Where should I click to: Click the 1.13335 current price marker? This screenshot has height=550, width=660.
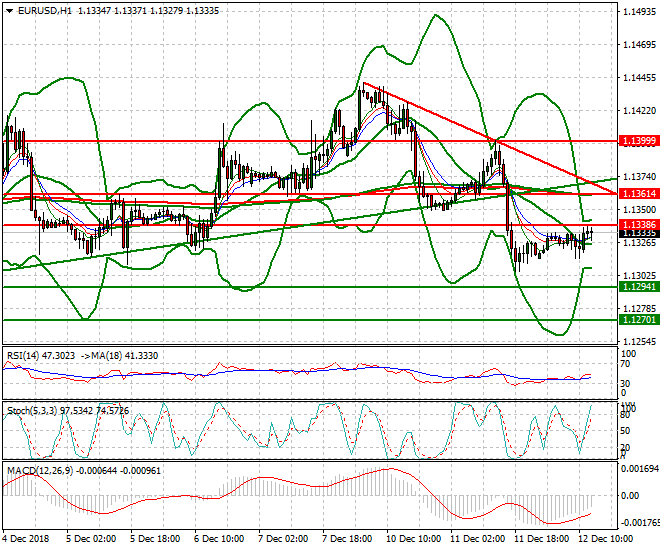637,234
